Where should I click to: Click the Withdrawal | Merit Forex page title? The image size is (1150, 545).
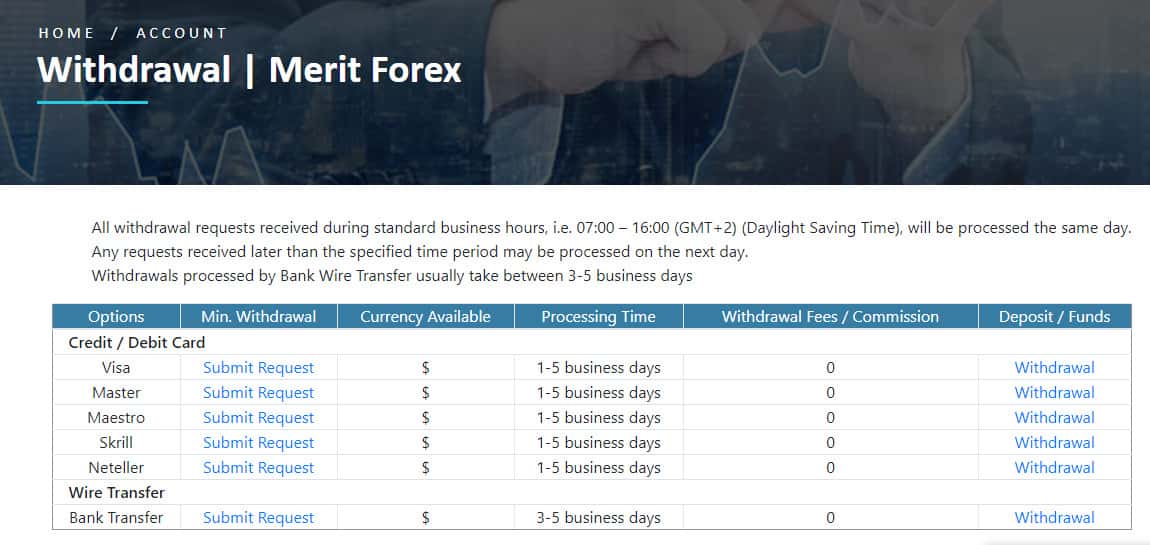pos(249,70)
